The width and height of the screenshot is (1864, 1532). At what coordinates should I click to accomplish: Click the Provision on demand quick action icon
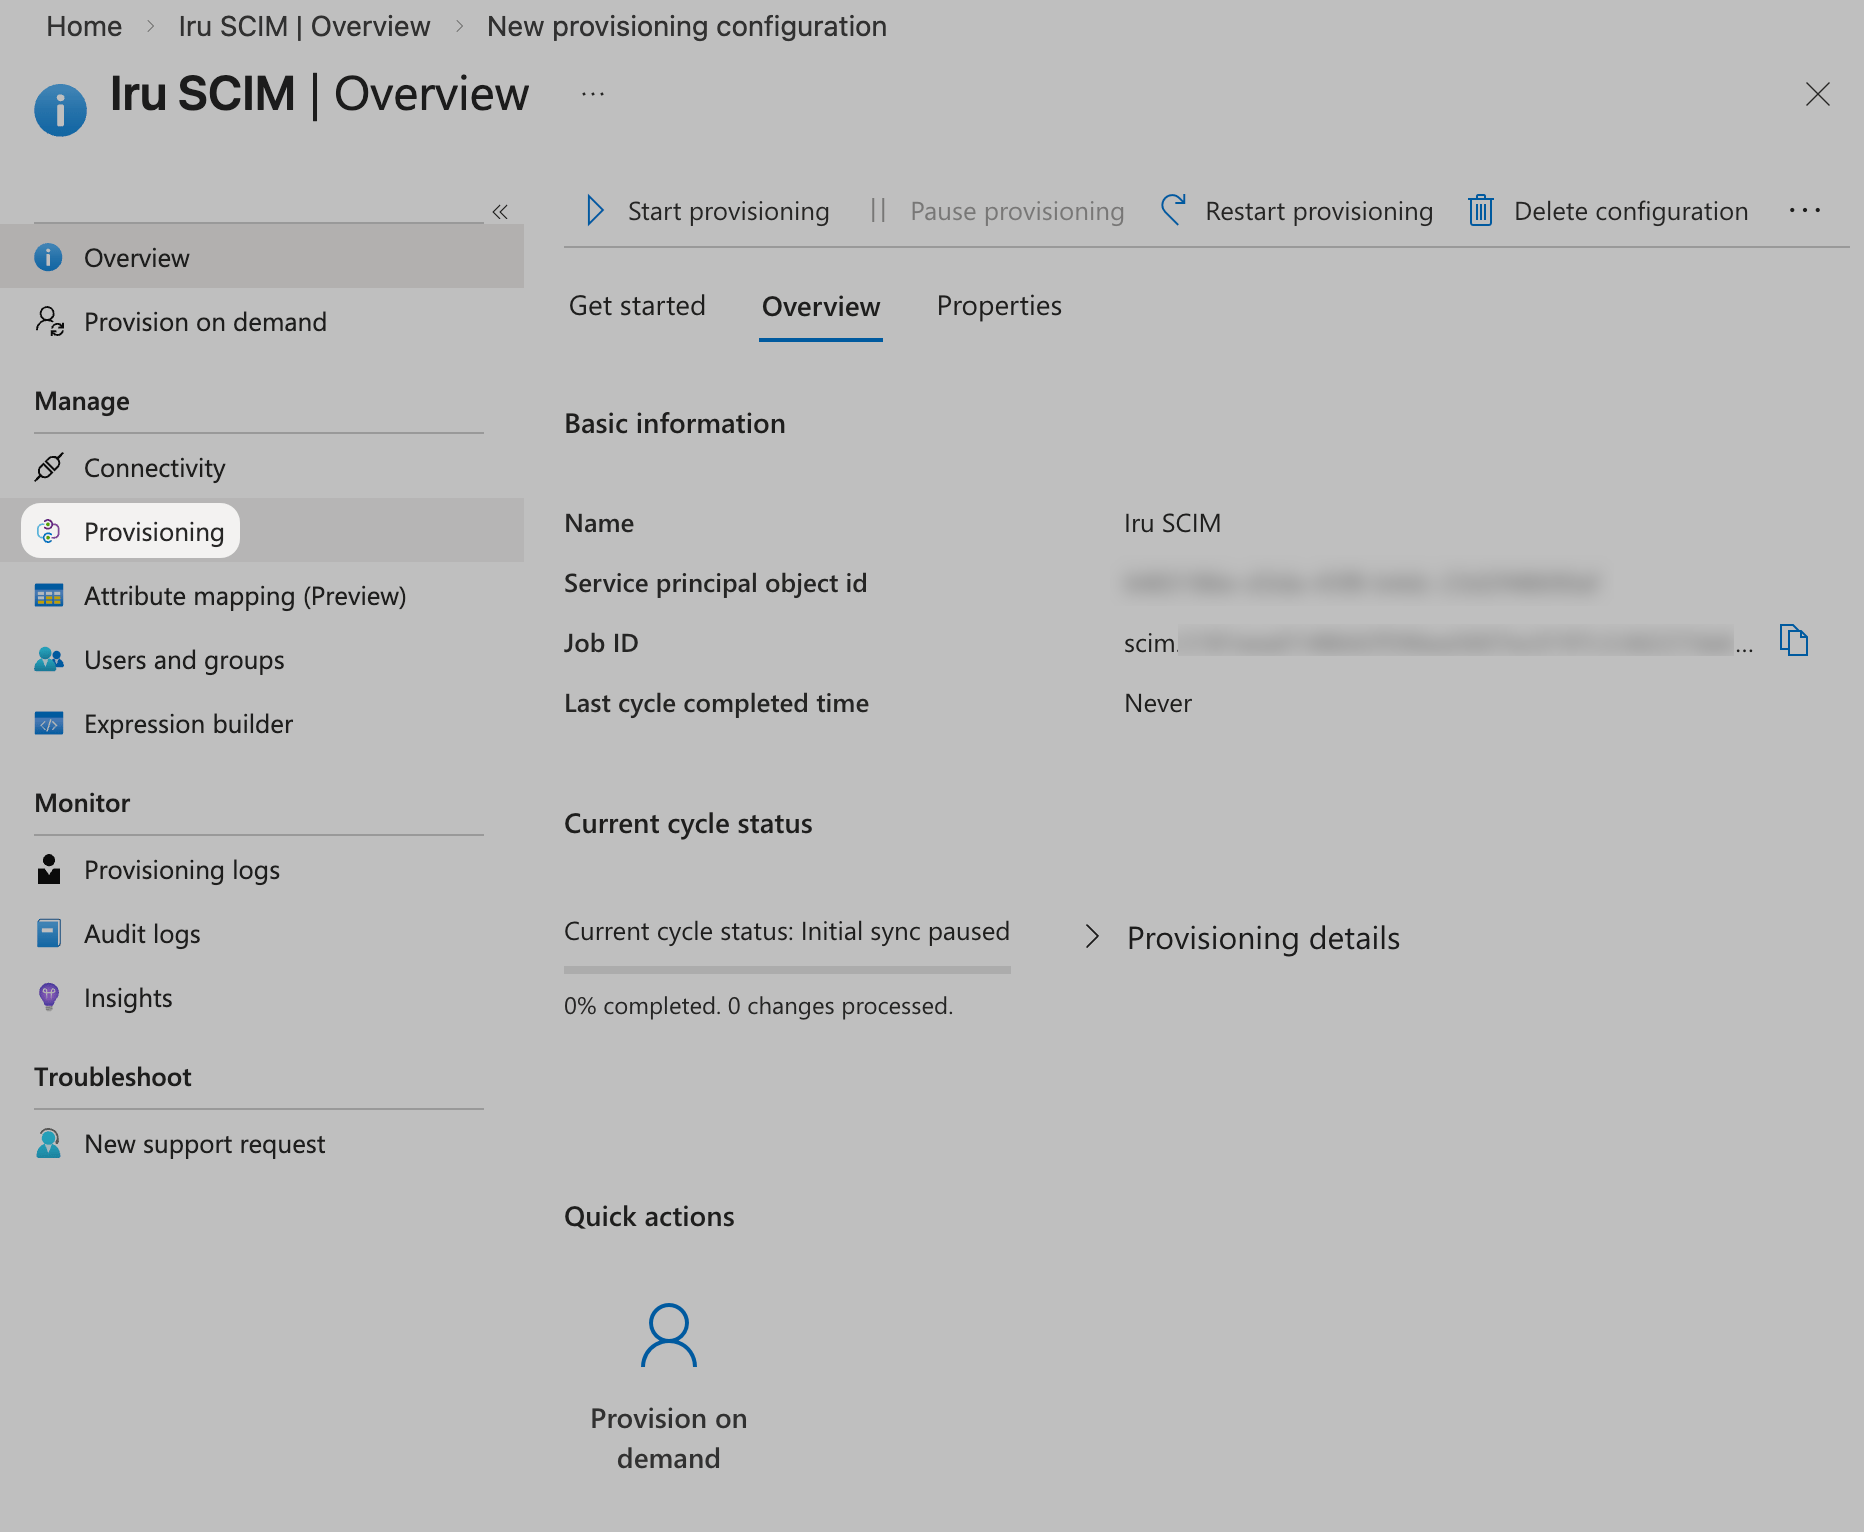[x=668, y=1335]
